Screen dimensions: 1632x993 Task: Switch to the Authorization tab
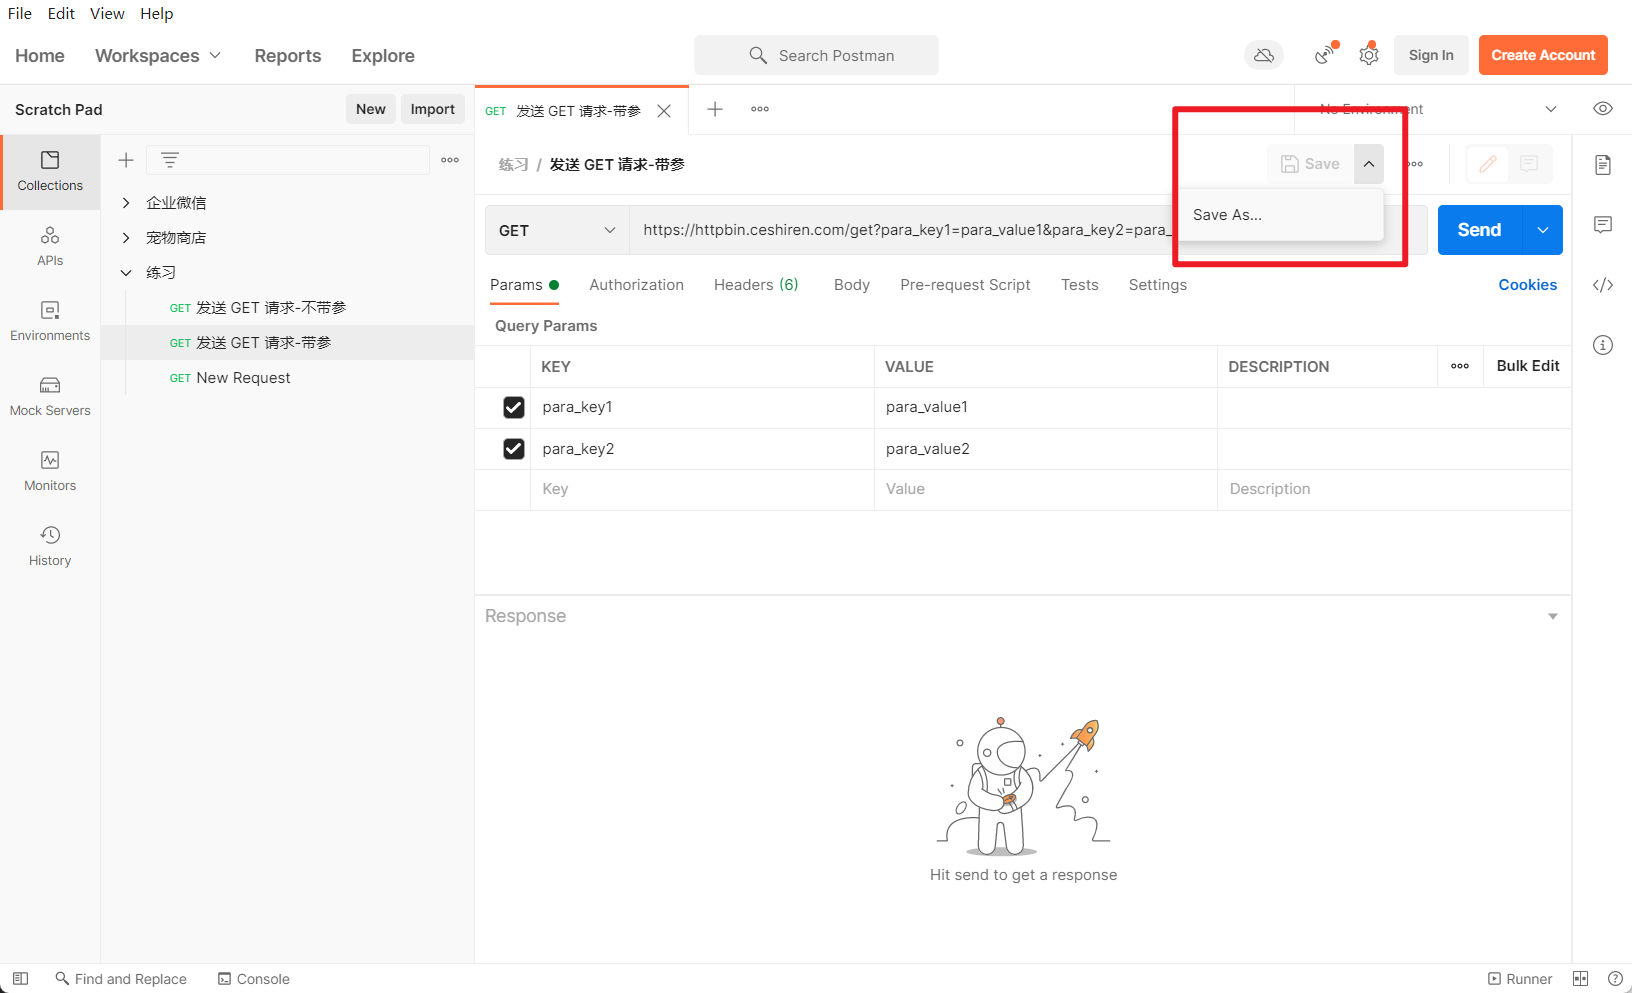pyautogui.click(x=637, y=285)
